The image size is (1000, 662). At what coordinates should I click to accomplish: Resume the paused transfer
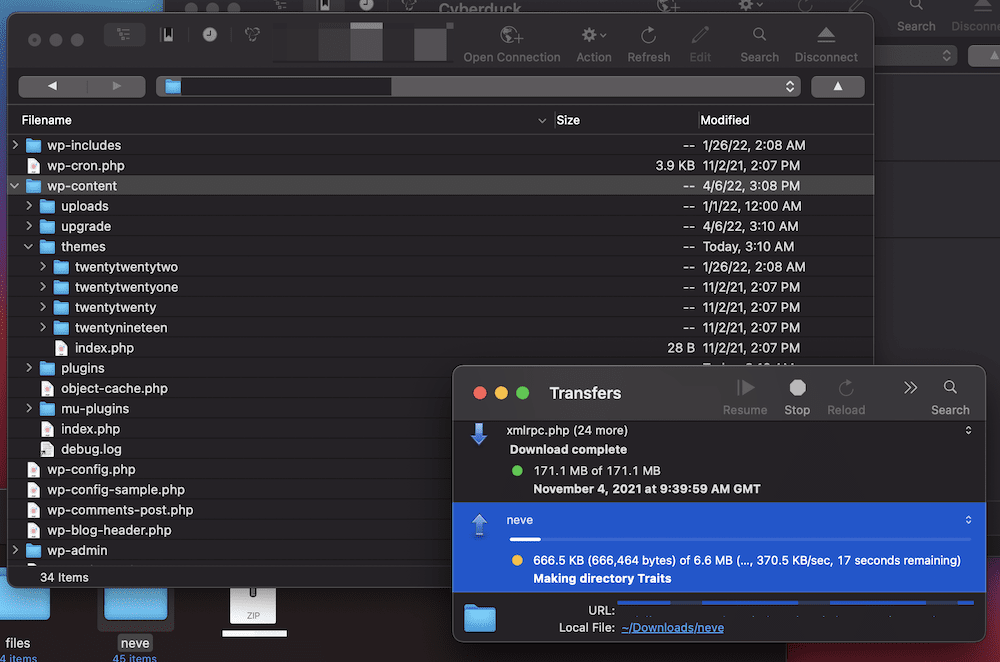click(745, 394)
